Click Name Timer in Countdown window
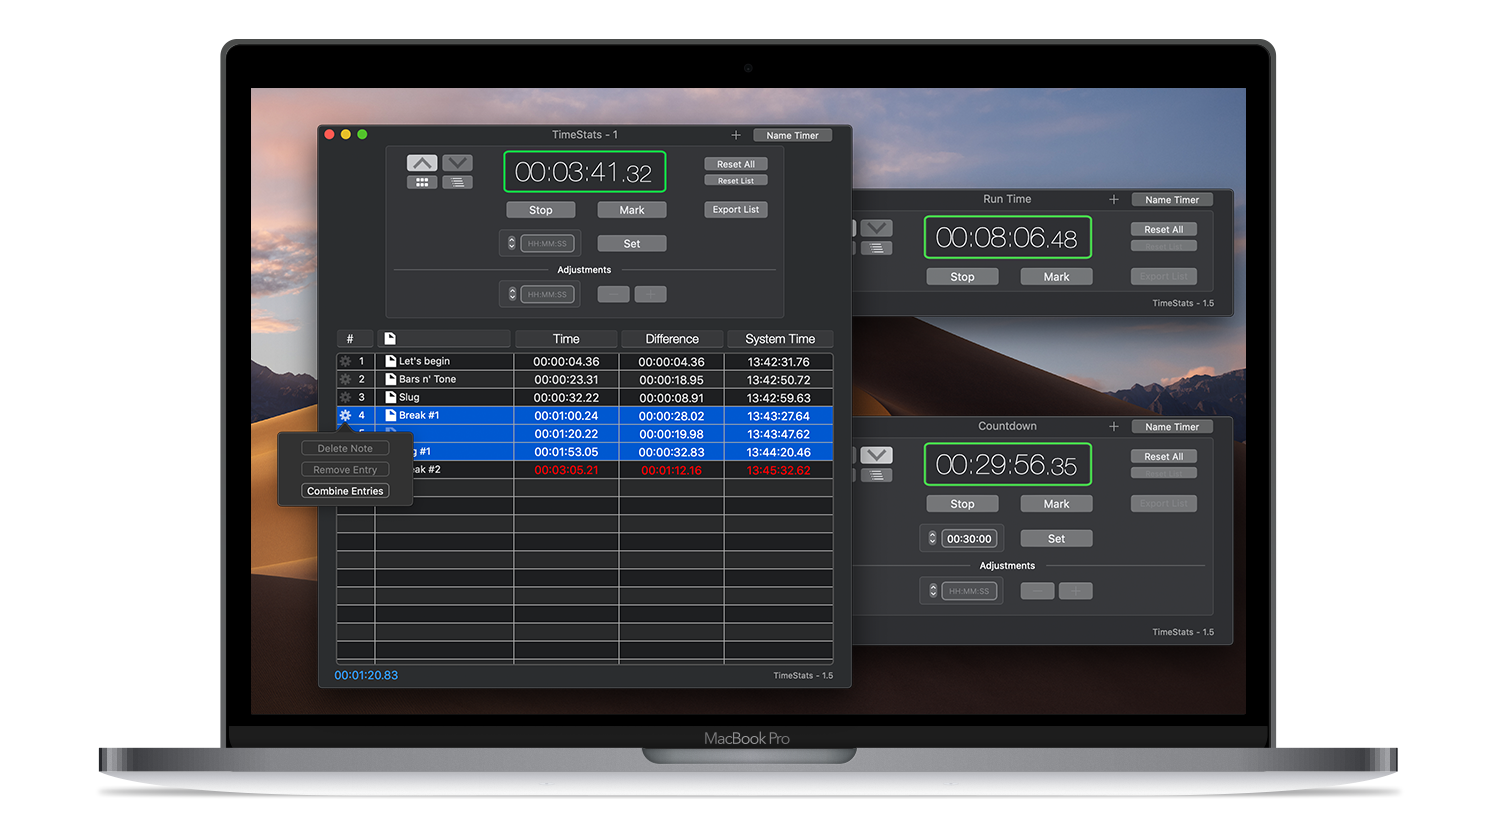 click(x=1172, y=426)
